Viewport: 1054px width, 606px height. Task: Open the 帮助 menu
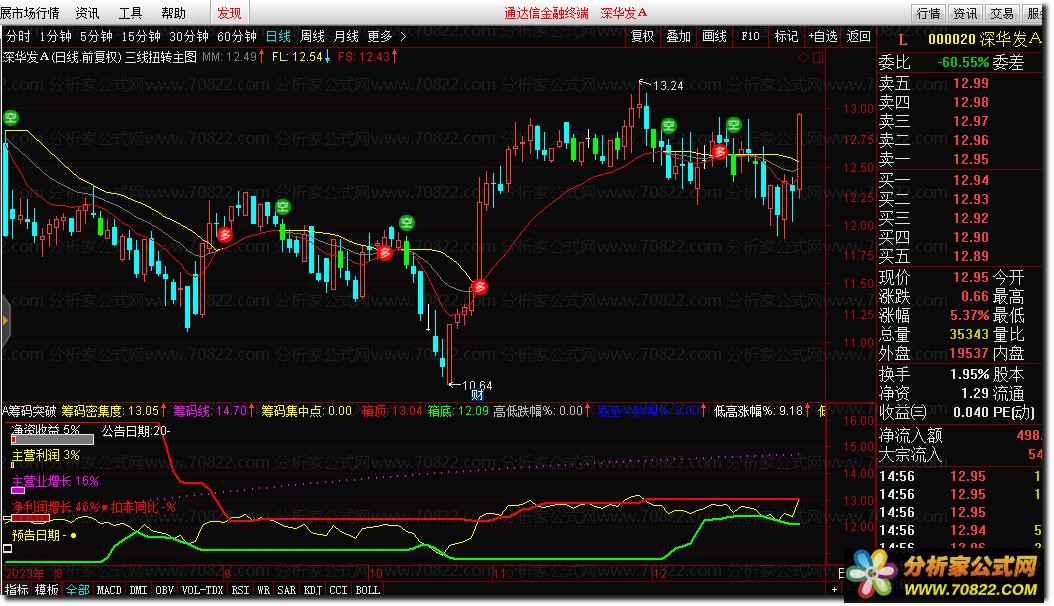pos(173,13)
